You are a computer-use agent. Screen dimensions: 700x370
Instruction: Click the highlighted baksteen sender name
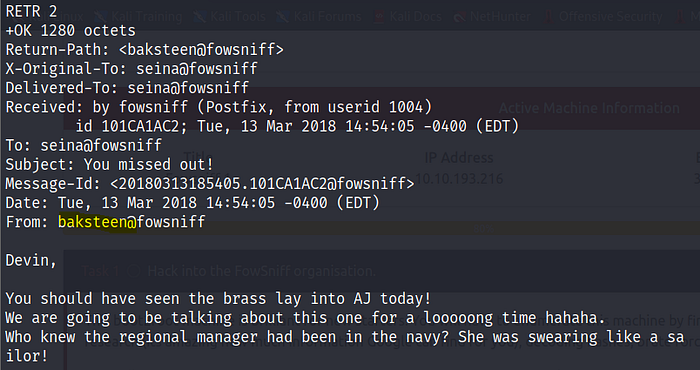[97, 222]
